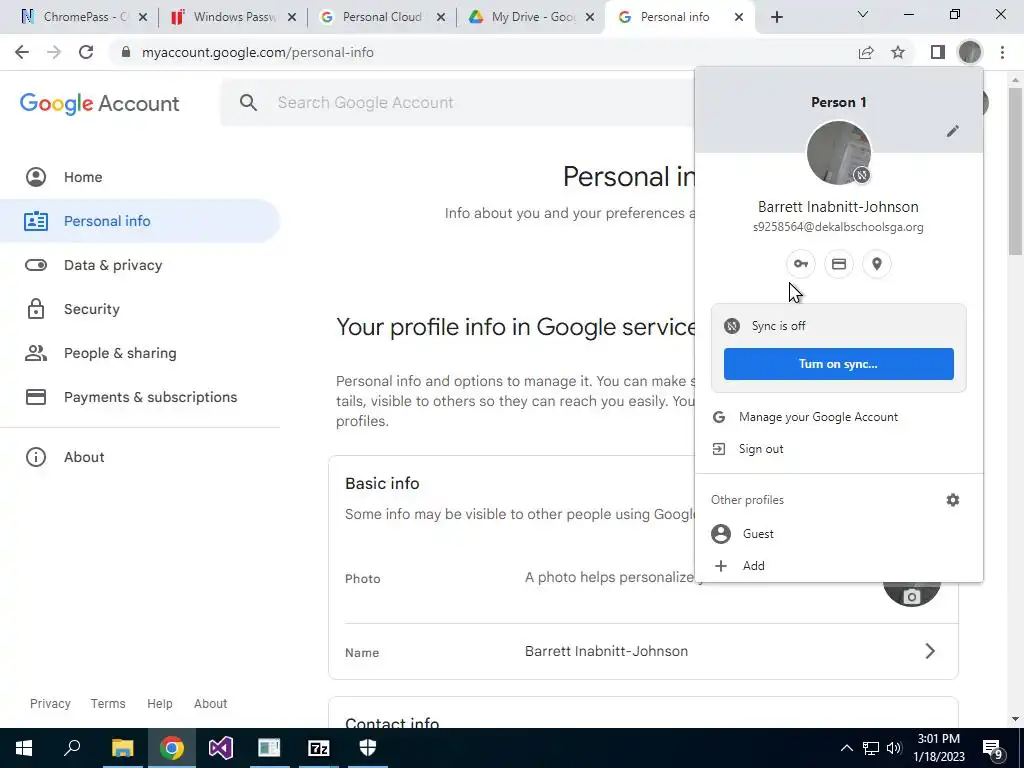Screen dimensions: 1024x768
Task: Click the taskbar clock 3:01 PM
Action: [x=938, y=748]
